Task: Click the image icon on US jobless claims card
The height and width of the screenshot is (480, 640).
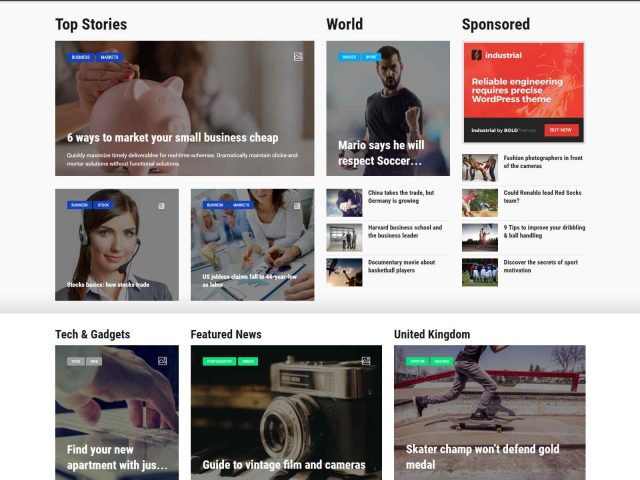Action: (297, 206)
